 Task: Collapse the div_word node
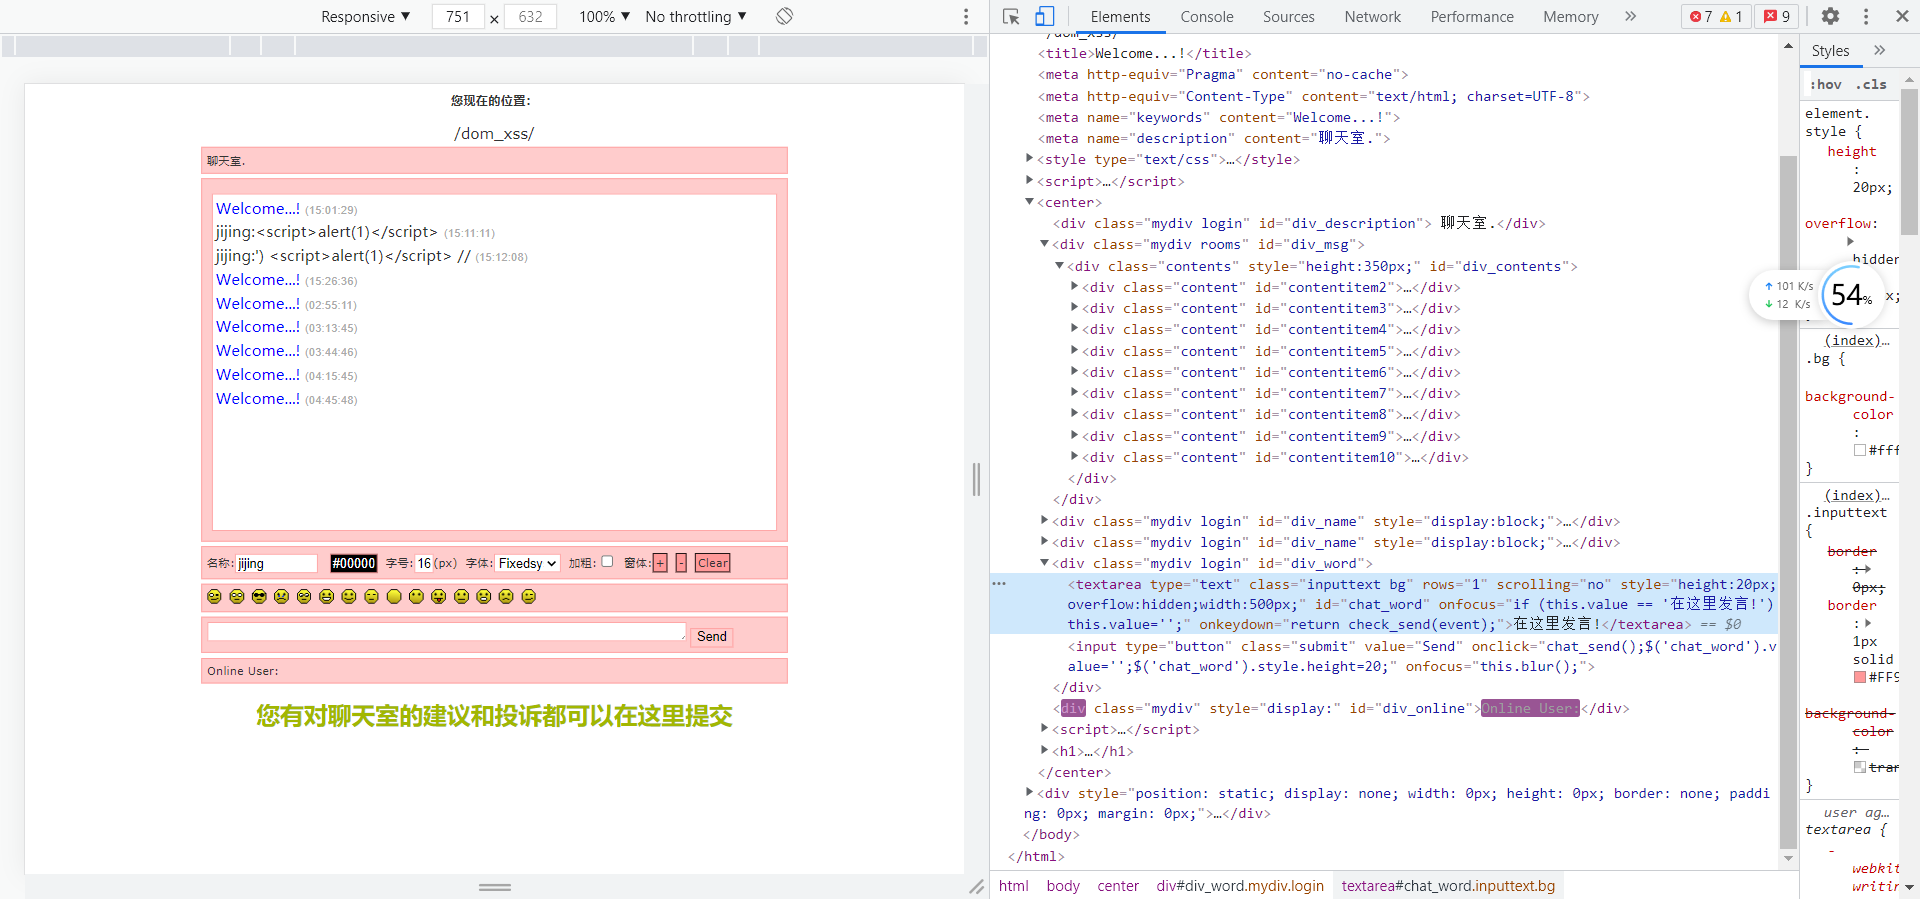pos(1045,563)
